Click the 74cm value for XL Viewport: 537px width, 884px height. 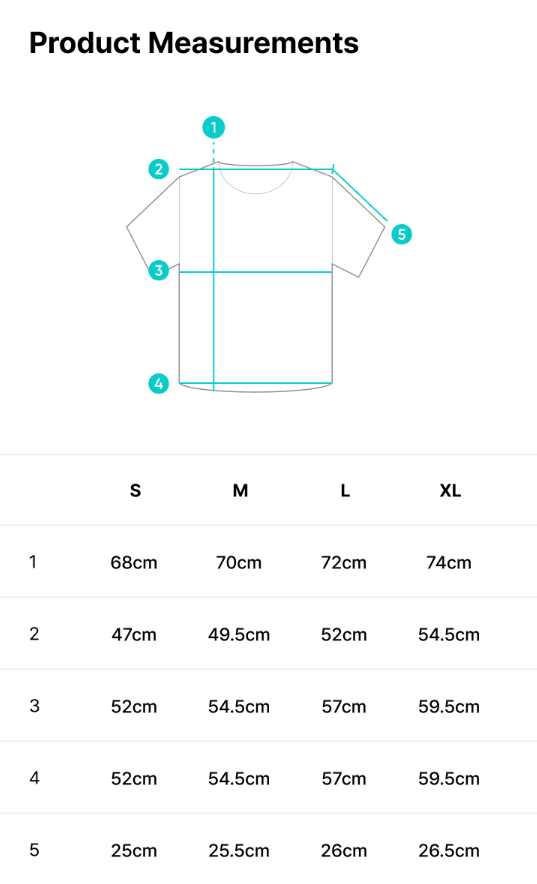tap(449, 563)
